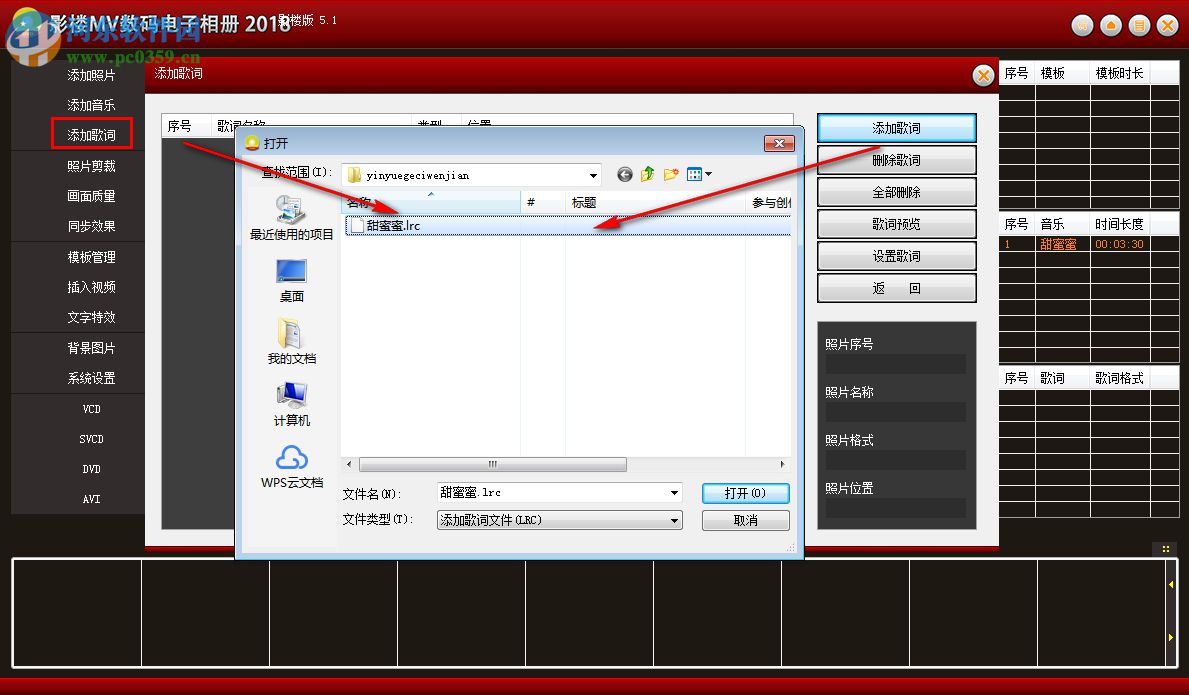Open 模板管理 in left sidebar
Viewport: 1189px width, 695px height.
(x=92, y=257)
